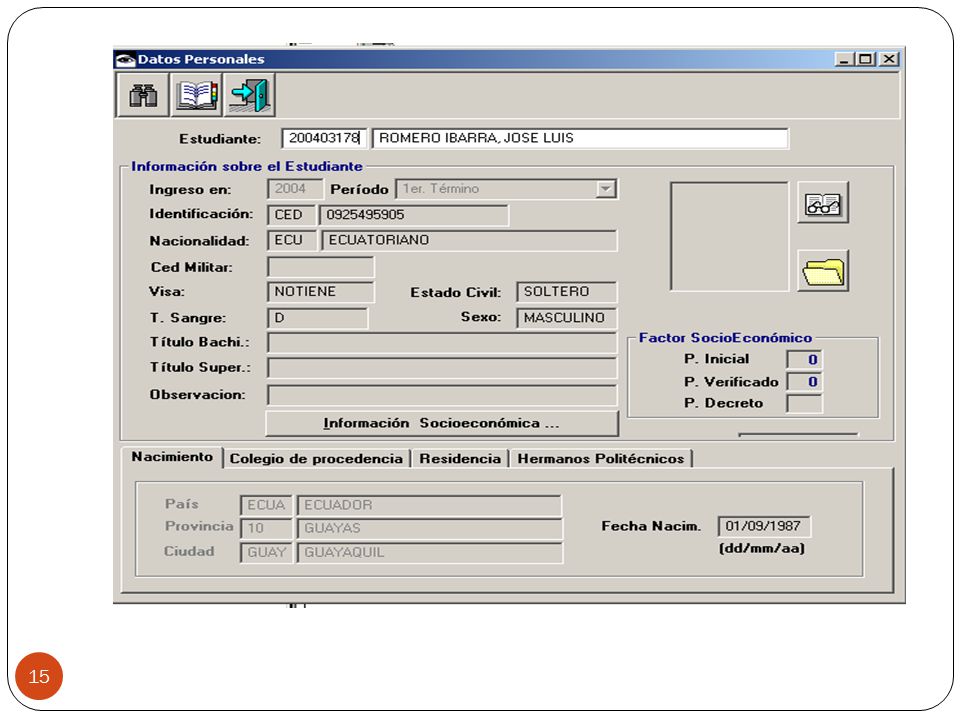Click the Provincia code 10 field
Image resolution: width=960 pixels, height=720 pixels.
coord(266,528)
